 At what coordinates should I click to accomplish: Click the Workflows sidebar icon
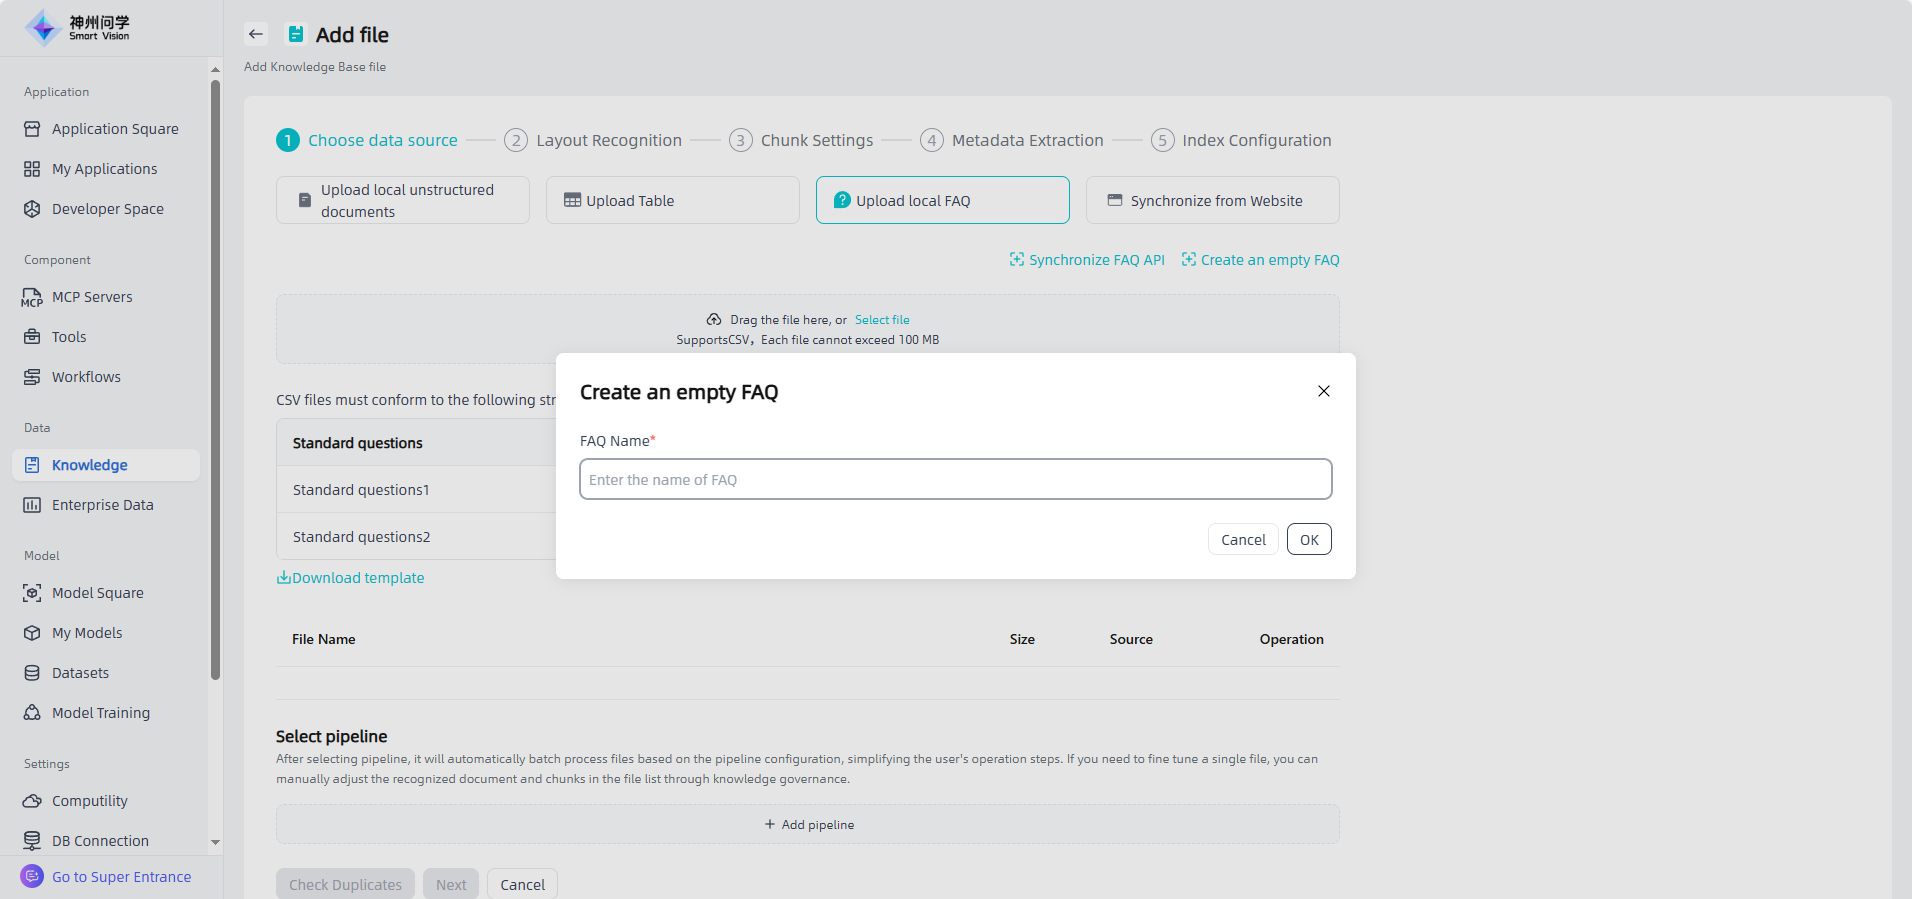(x=32, y=377)
